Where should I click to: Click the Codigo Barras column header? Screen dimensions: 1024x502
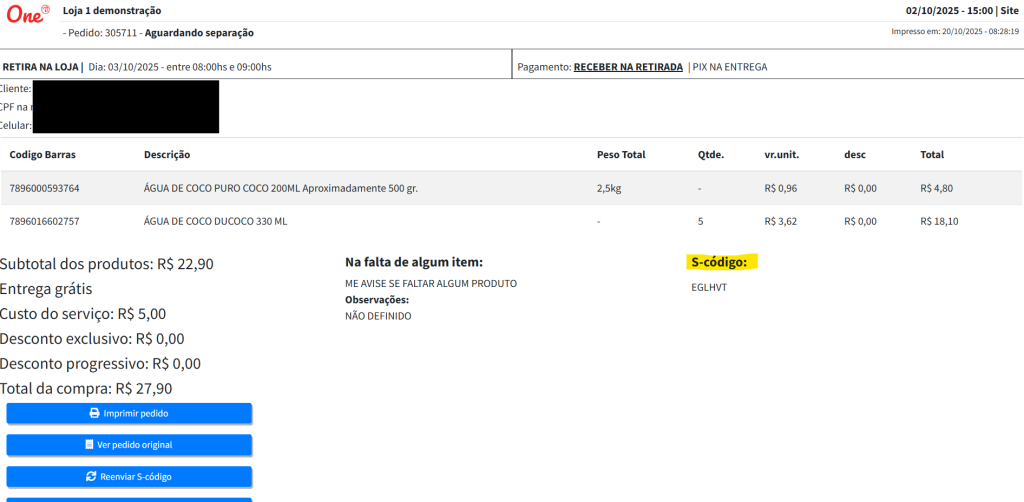pyautogui.click(x=42, y=155)
